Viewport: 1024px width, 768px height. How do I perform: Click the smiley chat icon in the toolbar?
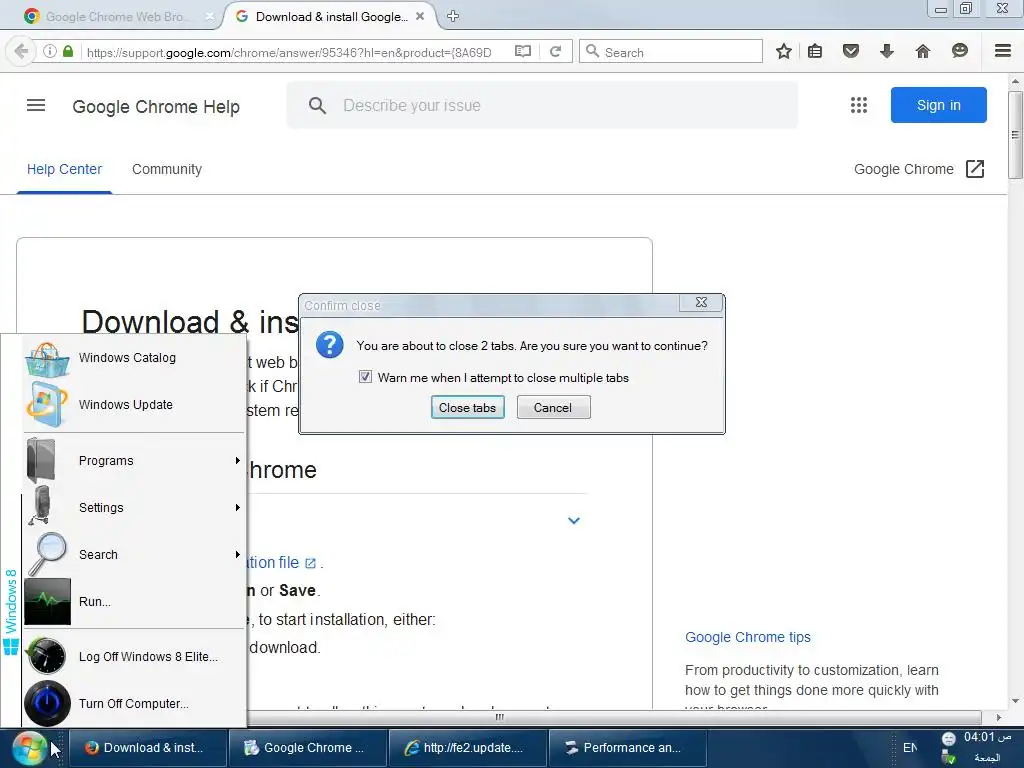(959, 50)
